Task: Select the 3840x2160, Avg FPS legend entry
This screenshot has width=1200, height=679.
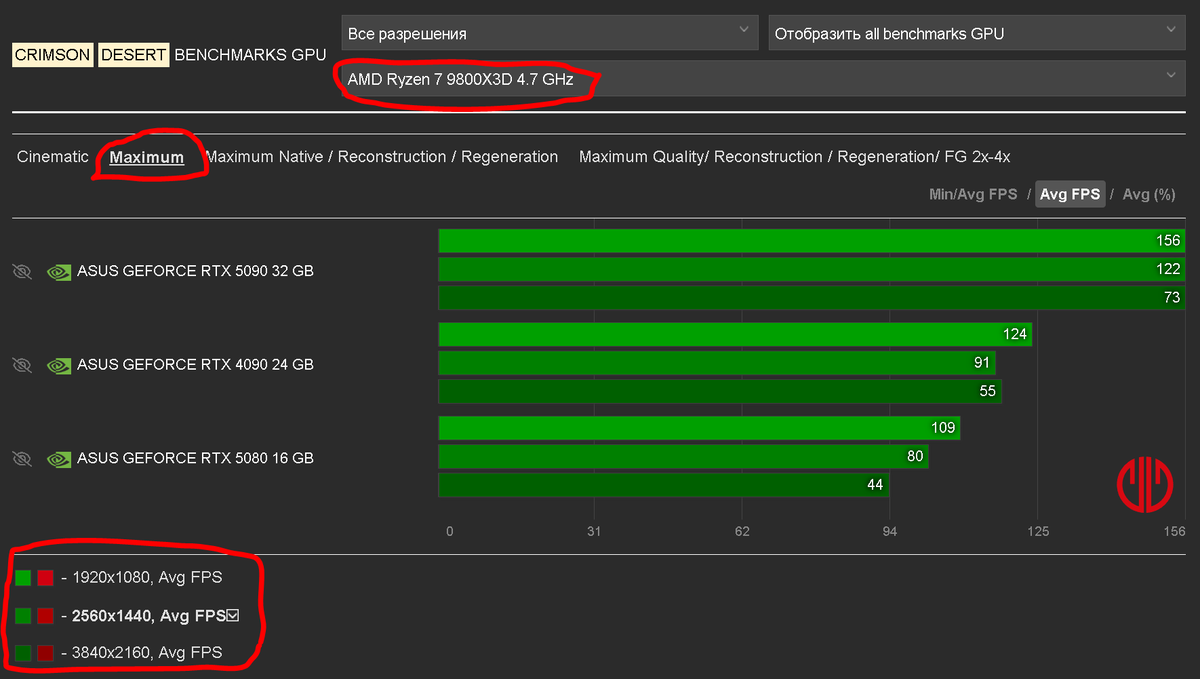Action: [x=147, y=653]
